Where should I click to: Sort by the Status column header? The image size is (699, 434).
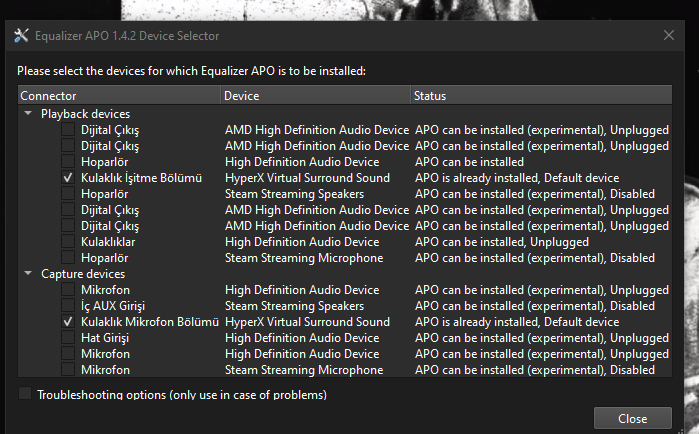click(540, 96)
